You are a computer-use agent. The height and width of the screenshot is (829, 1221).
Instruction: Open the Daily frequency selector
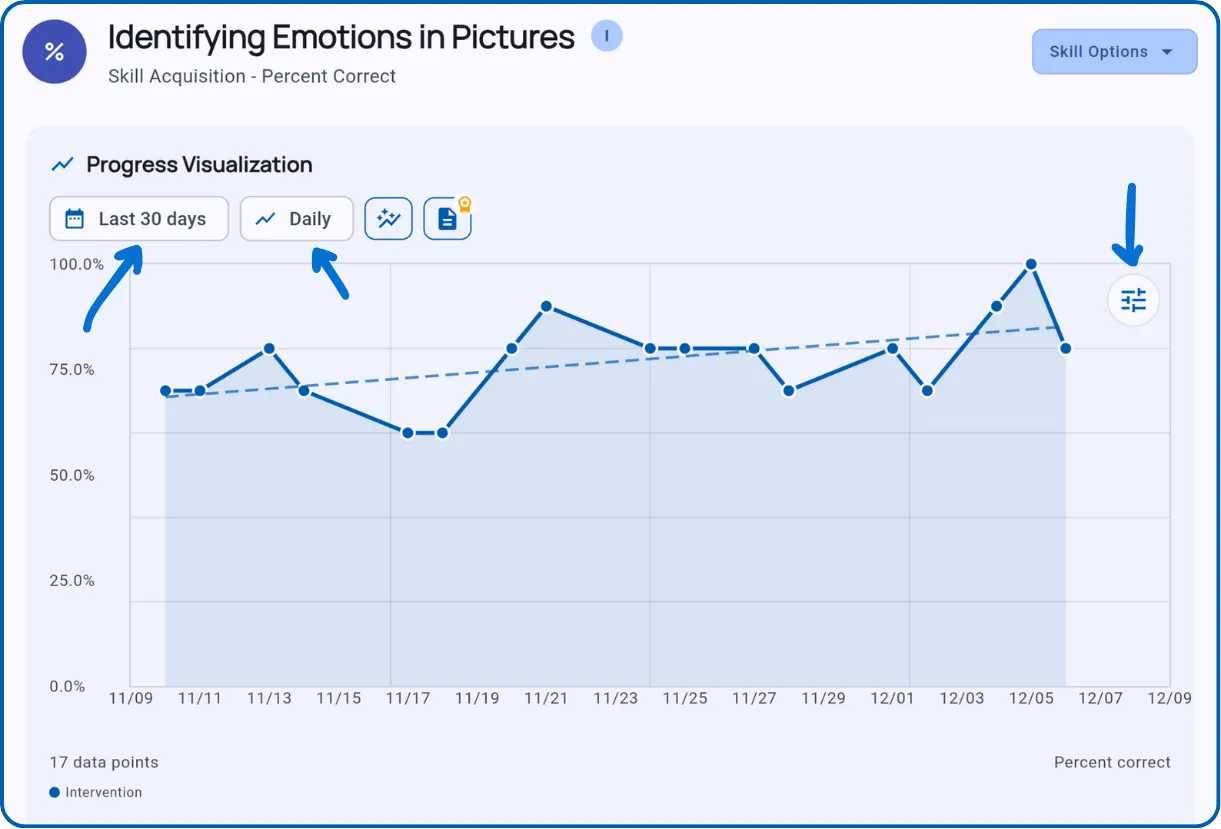pyautogui.click(x=296, y=218)
